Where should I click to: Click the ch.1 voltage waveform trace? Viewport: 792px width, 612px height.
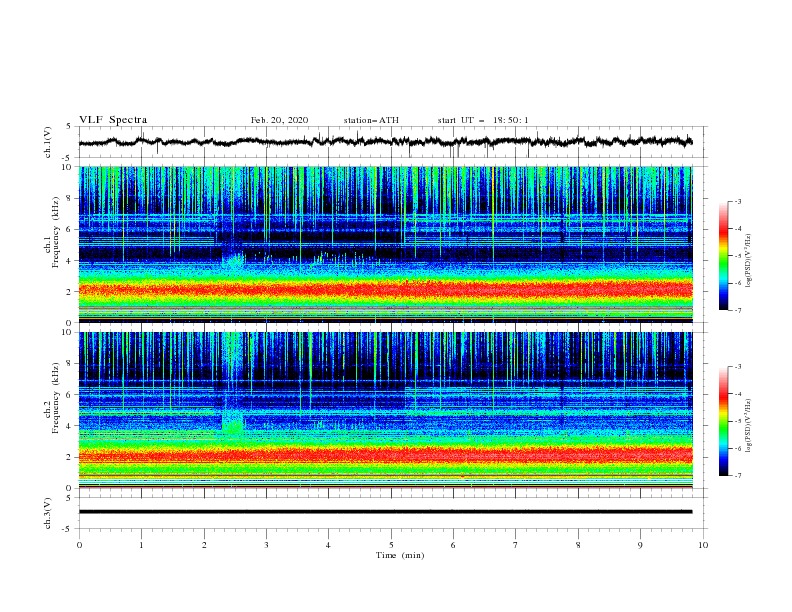point(385,142)
